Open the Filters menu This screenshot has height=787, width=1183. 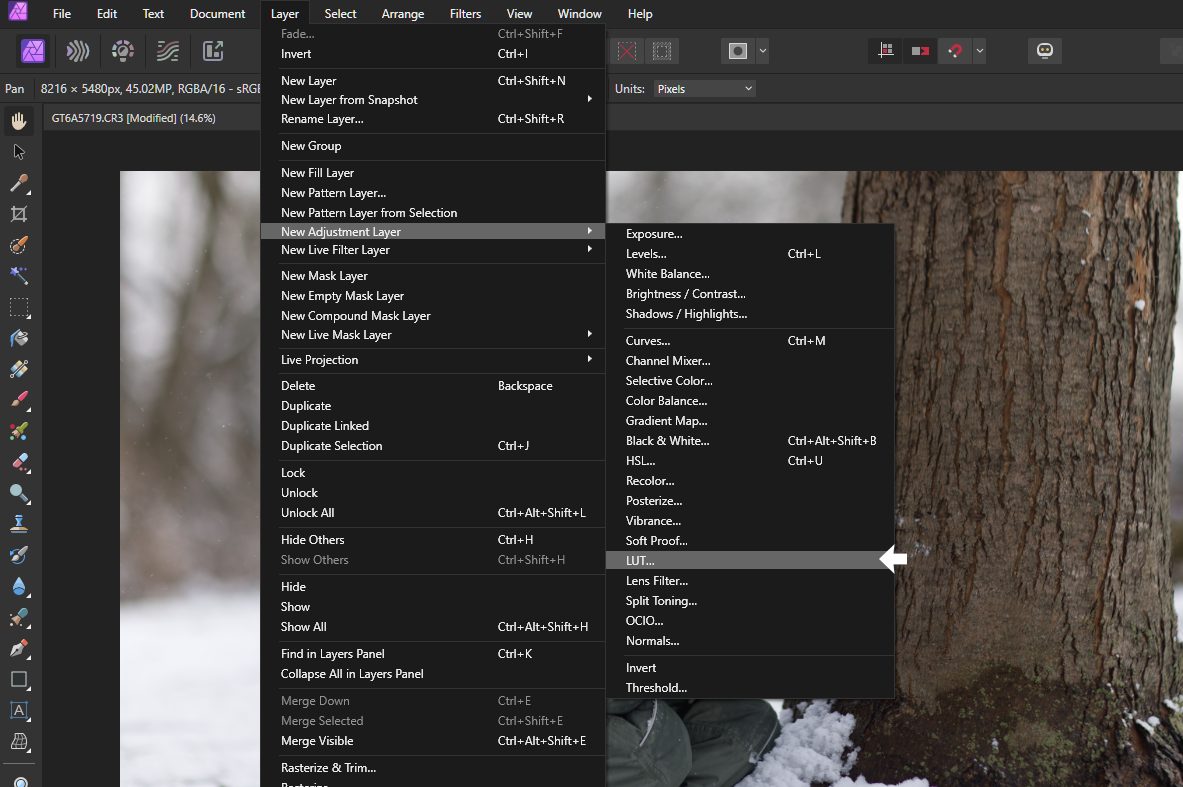465,14
